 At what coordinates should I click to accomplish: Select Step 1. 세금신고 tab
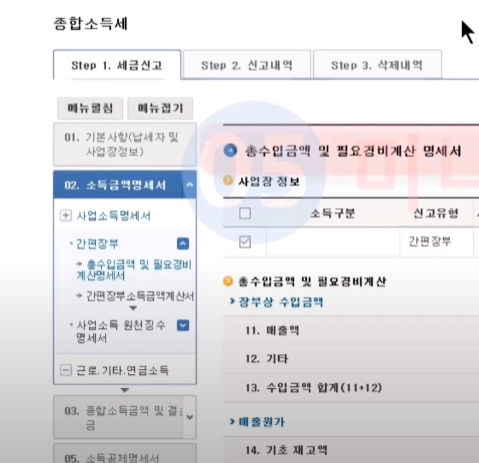tap(117, 65)
